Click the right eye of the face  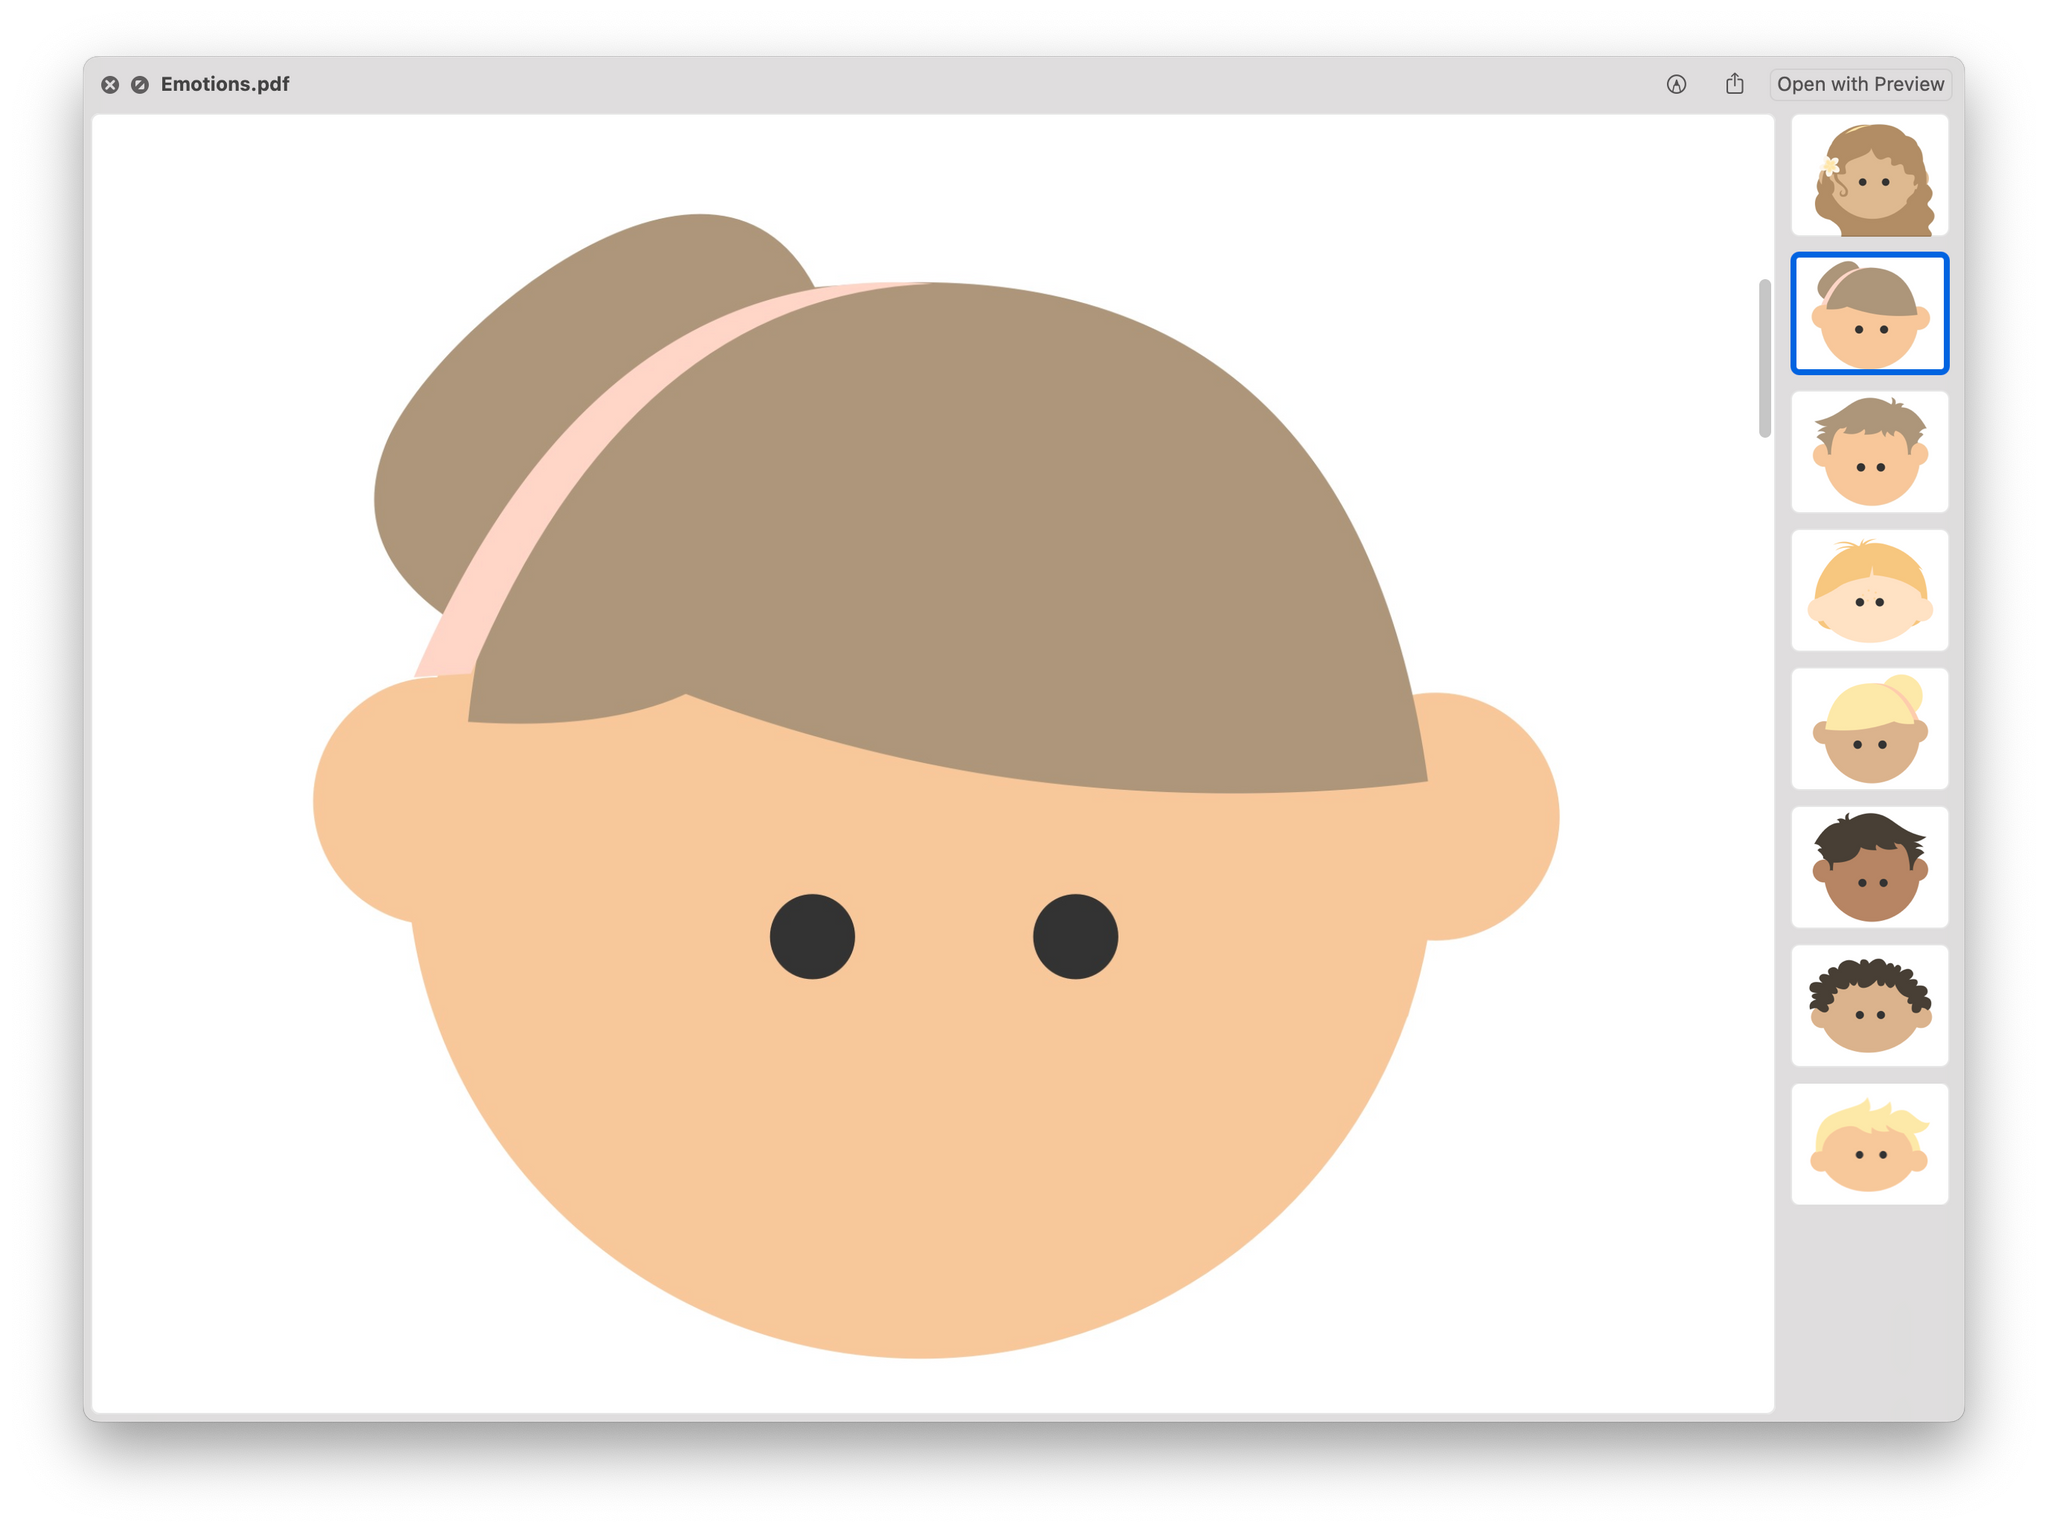coord(1075,937)
